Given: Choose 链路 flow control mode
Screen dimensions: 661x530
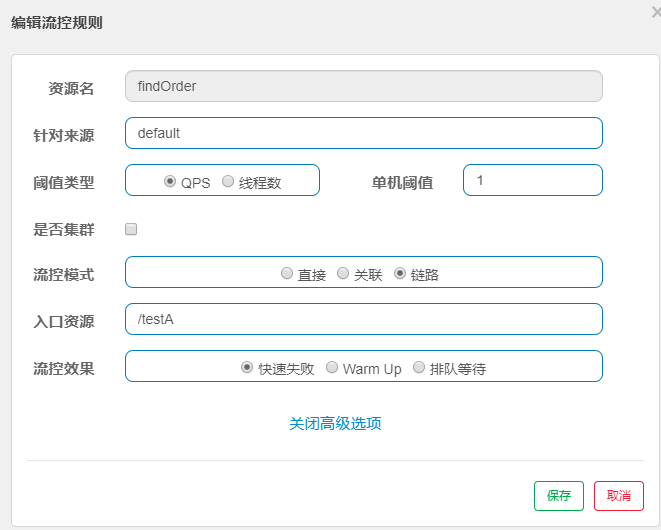Looking at the screenshot, I should point(400,273).
